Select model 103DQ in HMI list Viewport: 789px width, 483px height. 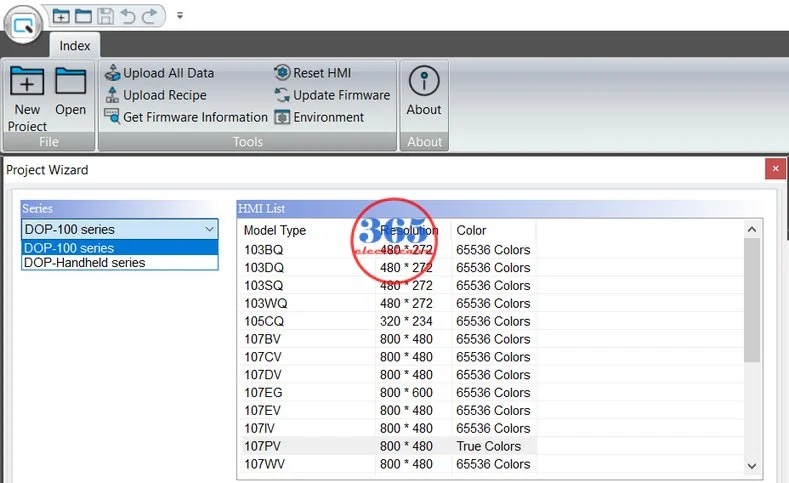pyautogui.click(x=264, y=268)
